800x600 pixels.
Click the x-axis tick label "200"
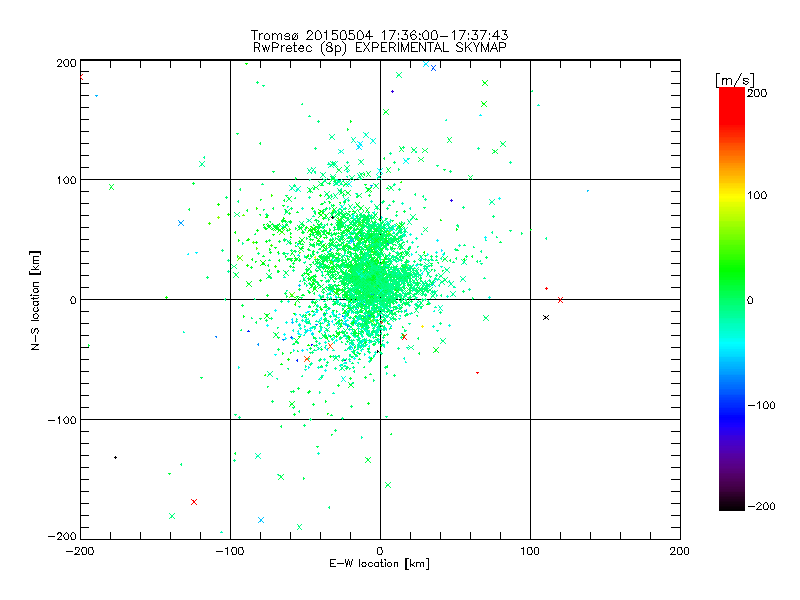(680, 551)
